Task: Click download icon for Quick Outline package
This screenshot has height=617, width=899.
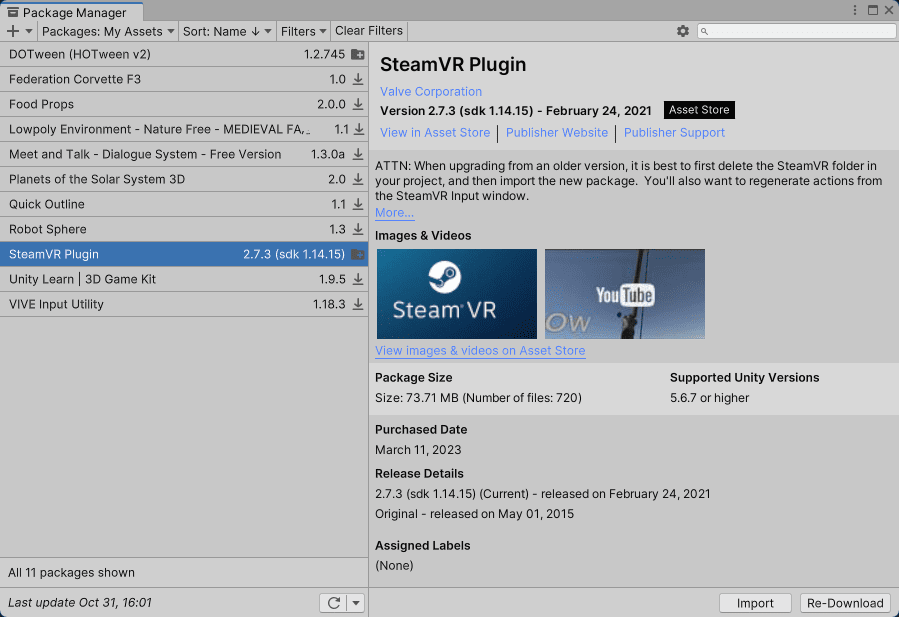Action: pos(358,205)
